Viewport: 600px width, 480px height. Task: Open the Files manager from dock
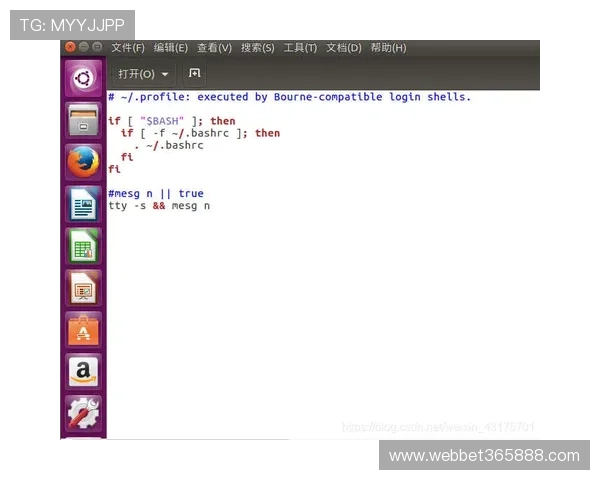tap(84, 119)
